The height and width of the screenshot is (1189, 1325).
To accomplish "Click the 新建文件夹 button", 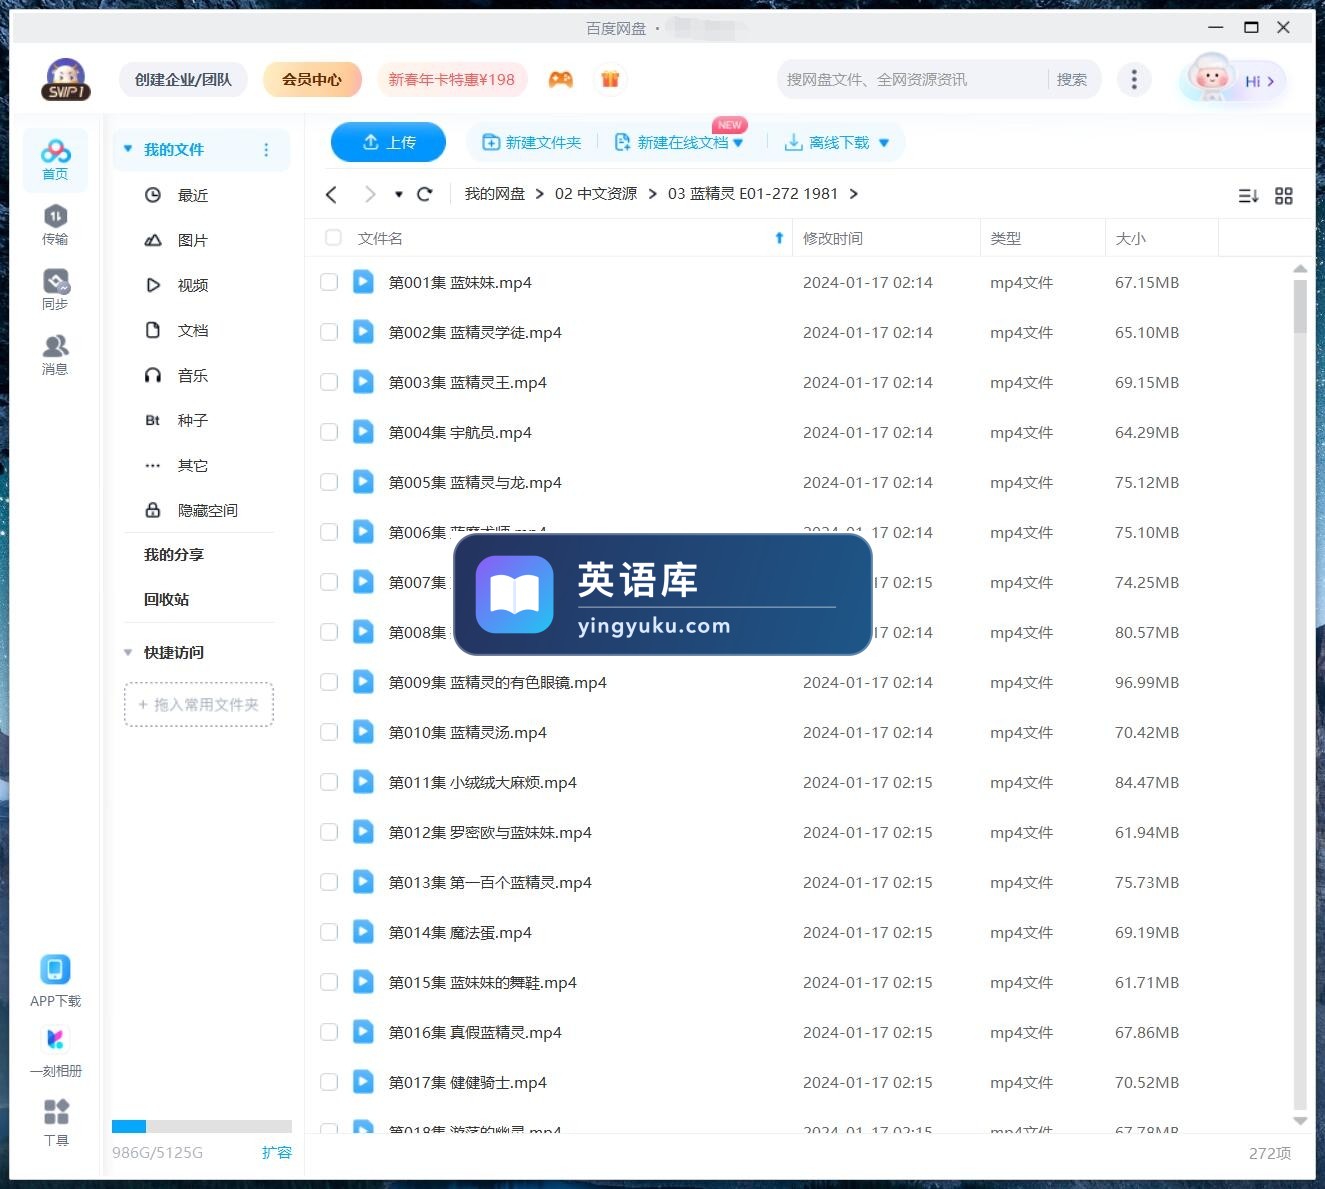I will [x=532, y=143].
